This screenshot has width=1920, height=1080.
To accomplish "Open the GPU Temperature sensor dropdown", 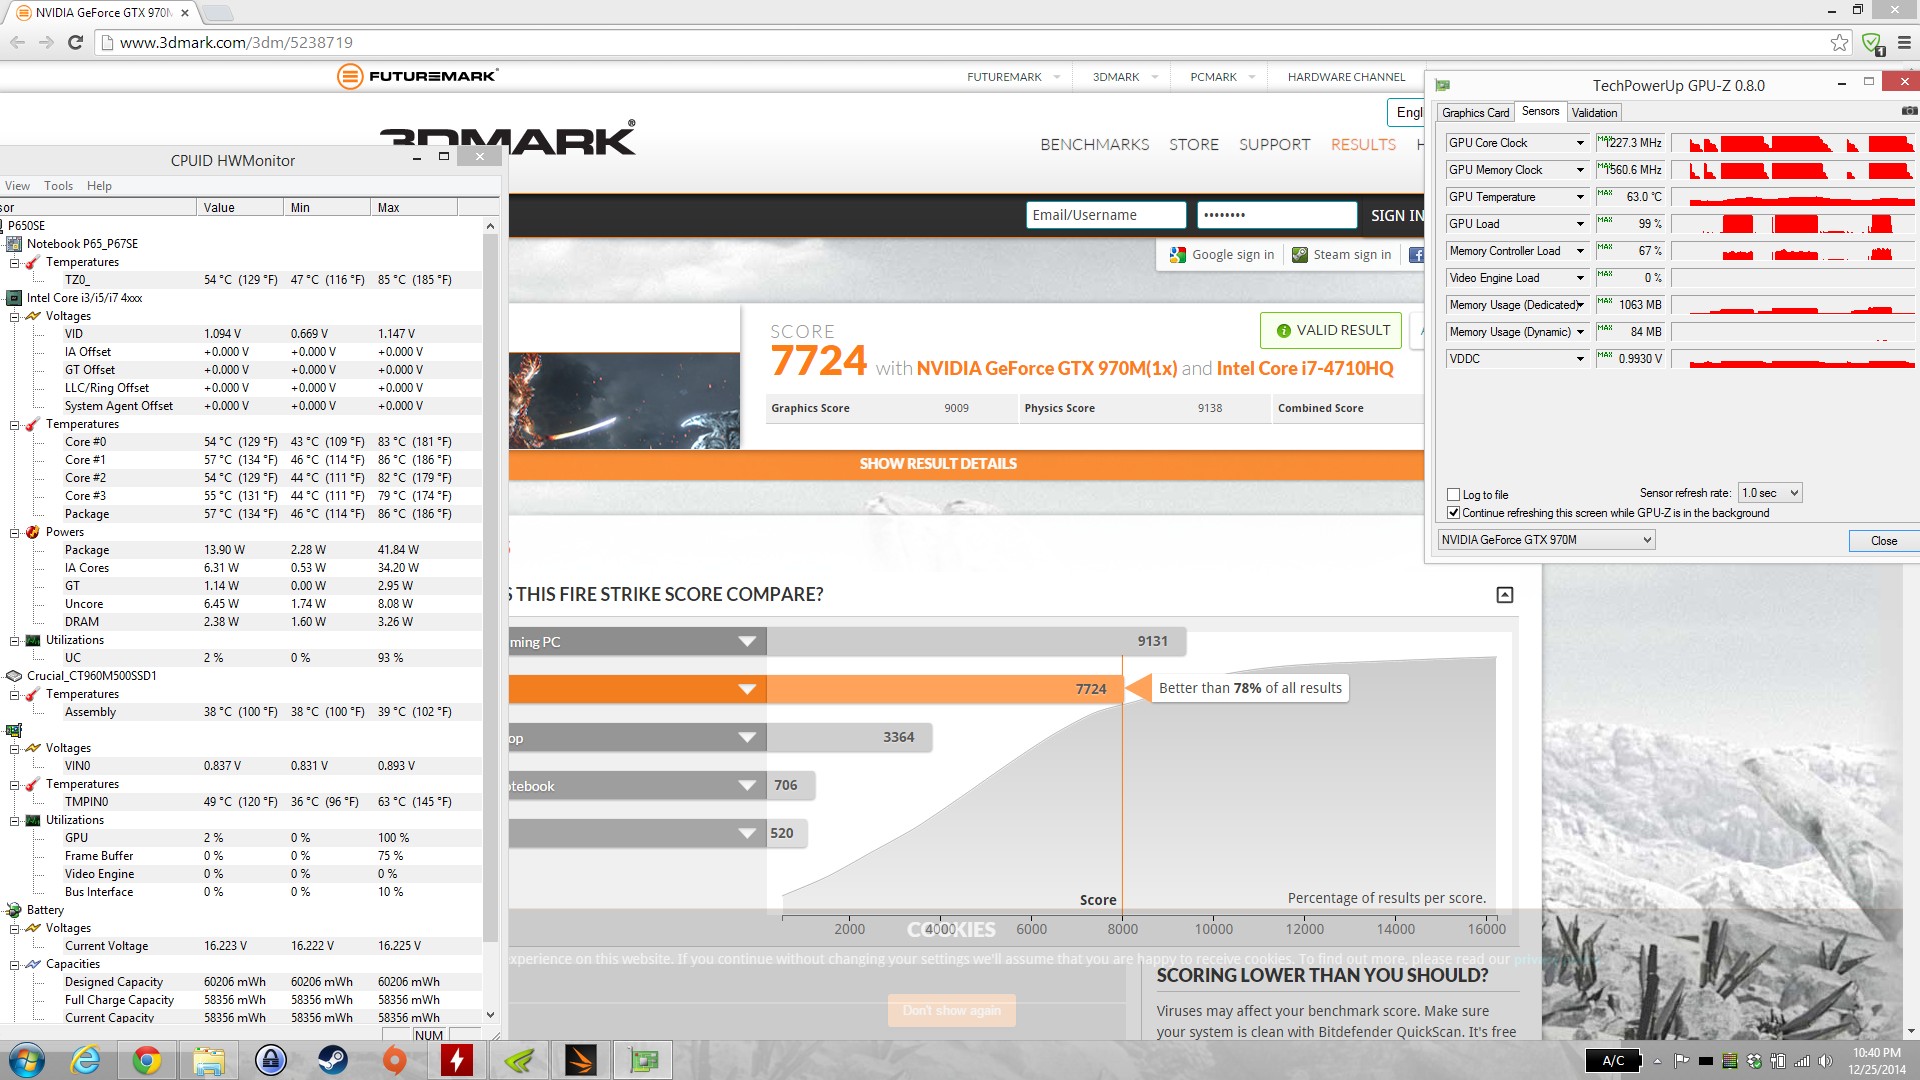I will pyautogui.click(x=1580, y=197).
